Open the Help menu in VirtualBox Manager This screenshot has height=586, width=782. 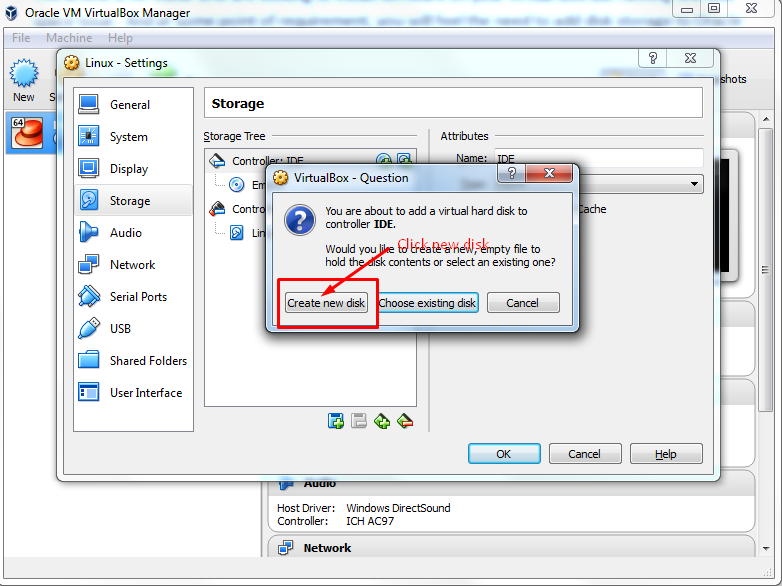(120, 38)
